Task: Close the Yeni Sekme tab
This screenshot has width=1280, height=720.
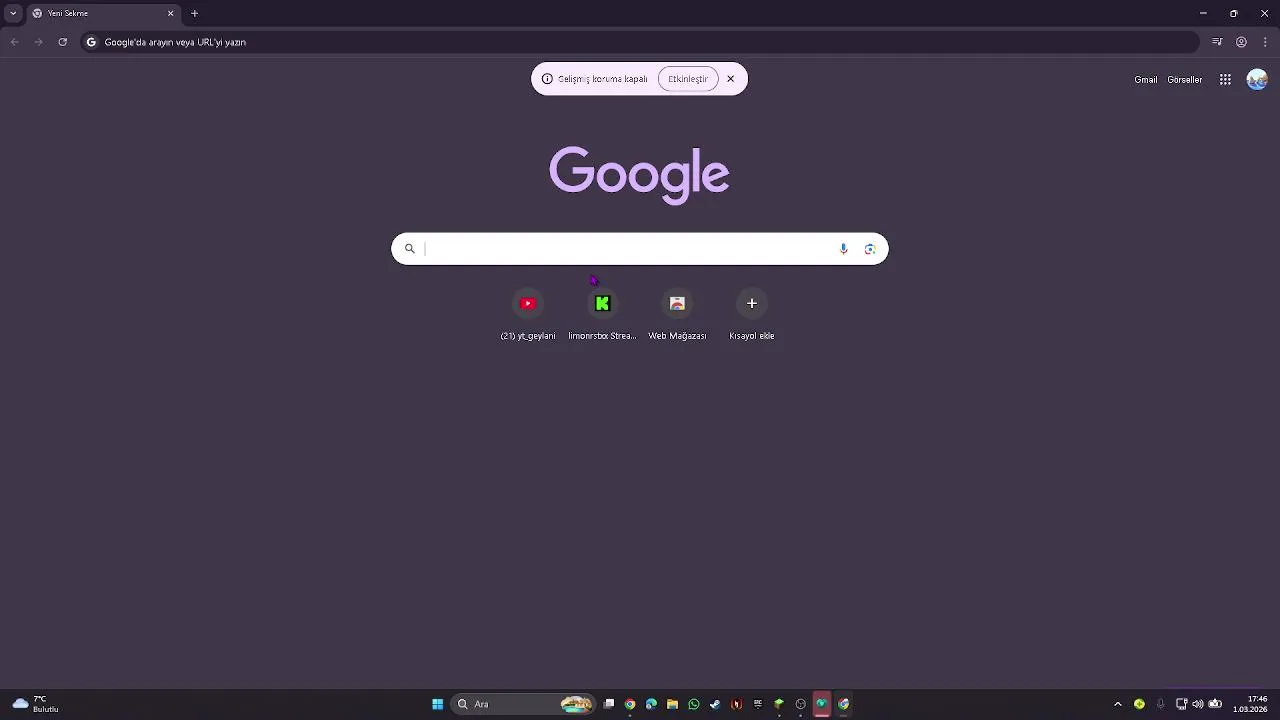Action: 170,13
